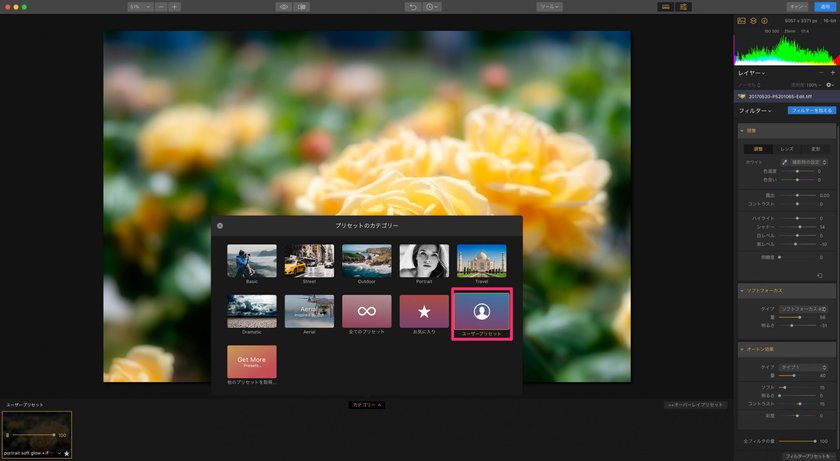This screenshot has width=840, height=461.
Task: Click the minus icon to remove layer
Action: click(821, 72)
